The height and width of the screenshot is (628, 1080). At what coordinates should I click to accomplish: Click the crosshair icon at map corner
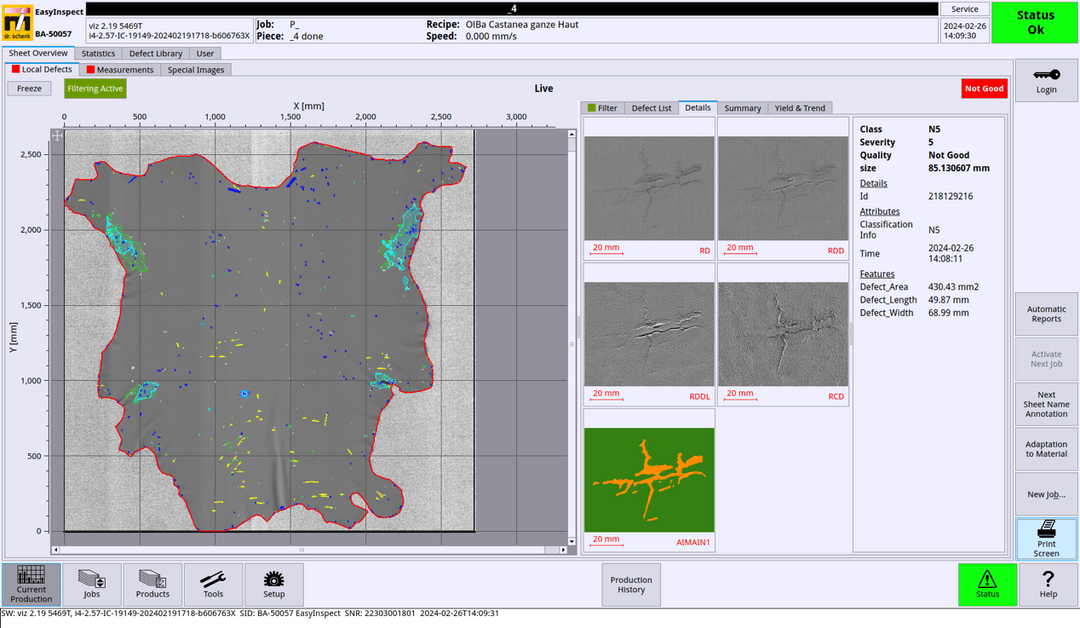(57, 136)
